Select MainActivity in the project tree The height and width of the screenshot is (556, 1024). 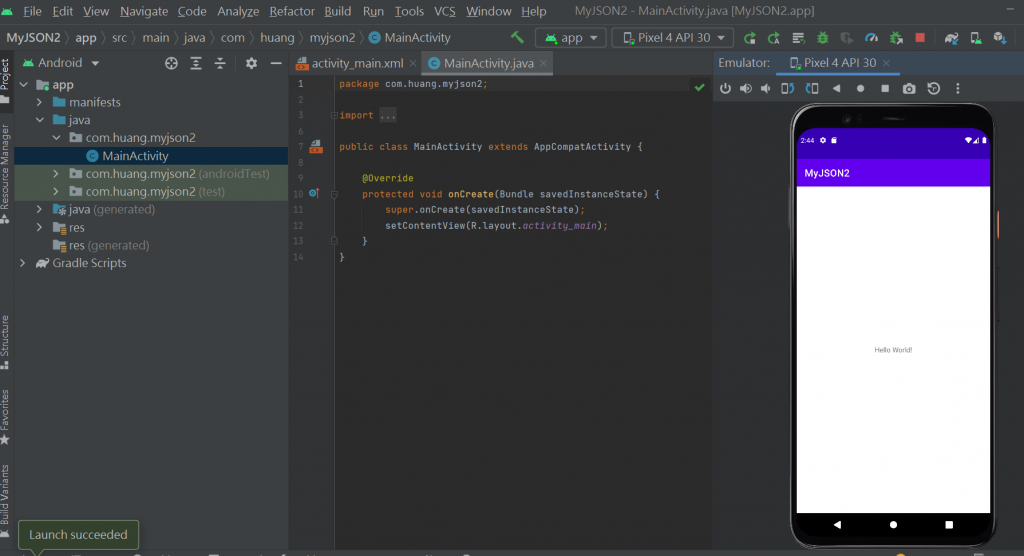tap(135, 156)
